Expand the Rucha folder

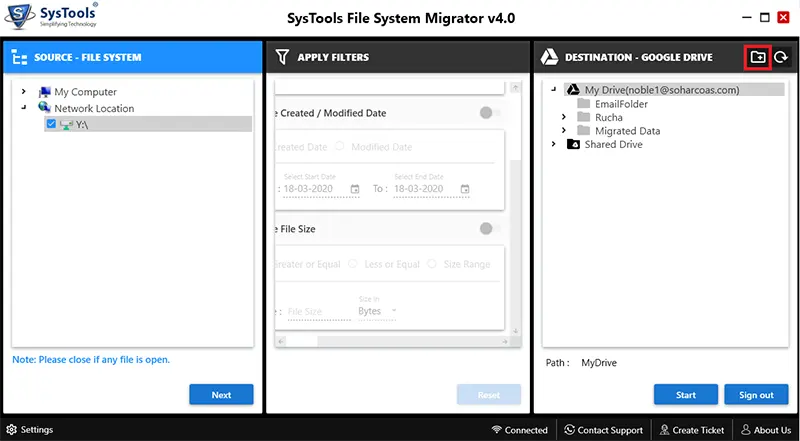pos(564,117)
